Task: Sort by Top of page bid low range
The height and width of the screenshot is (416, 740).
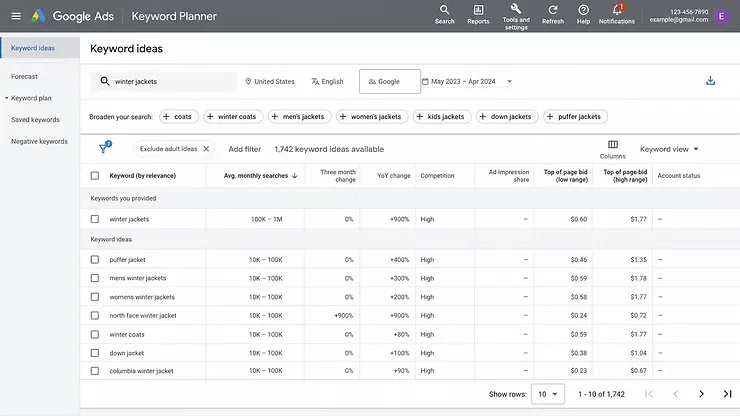Action: (565, 176)
